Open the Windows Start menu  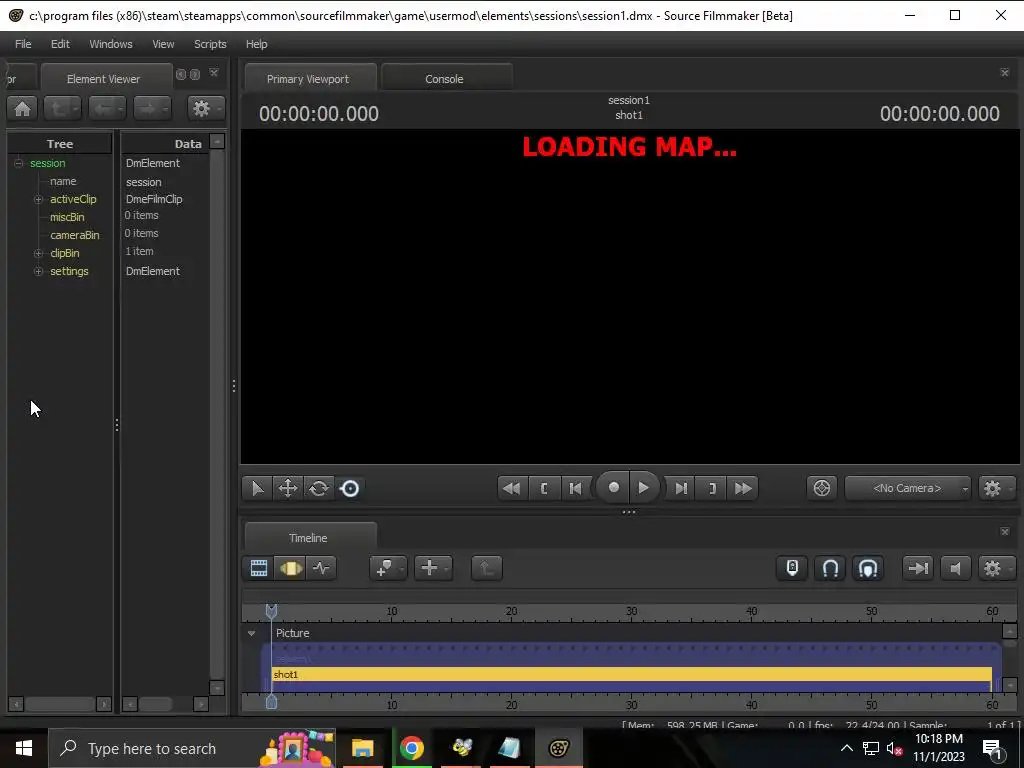tap(24, 748)
